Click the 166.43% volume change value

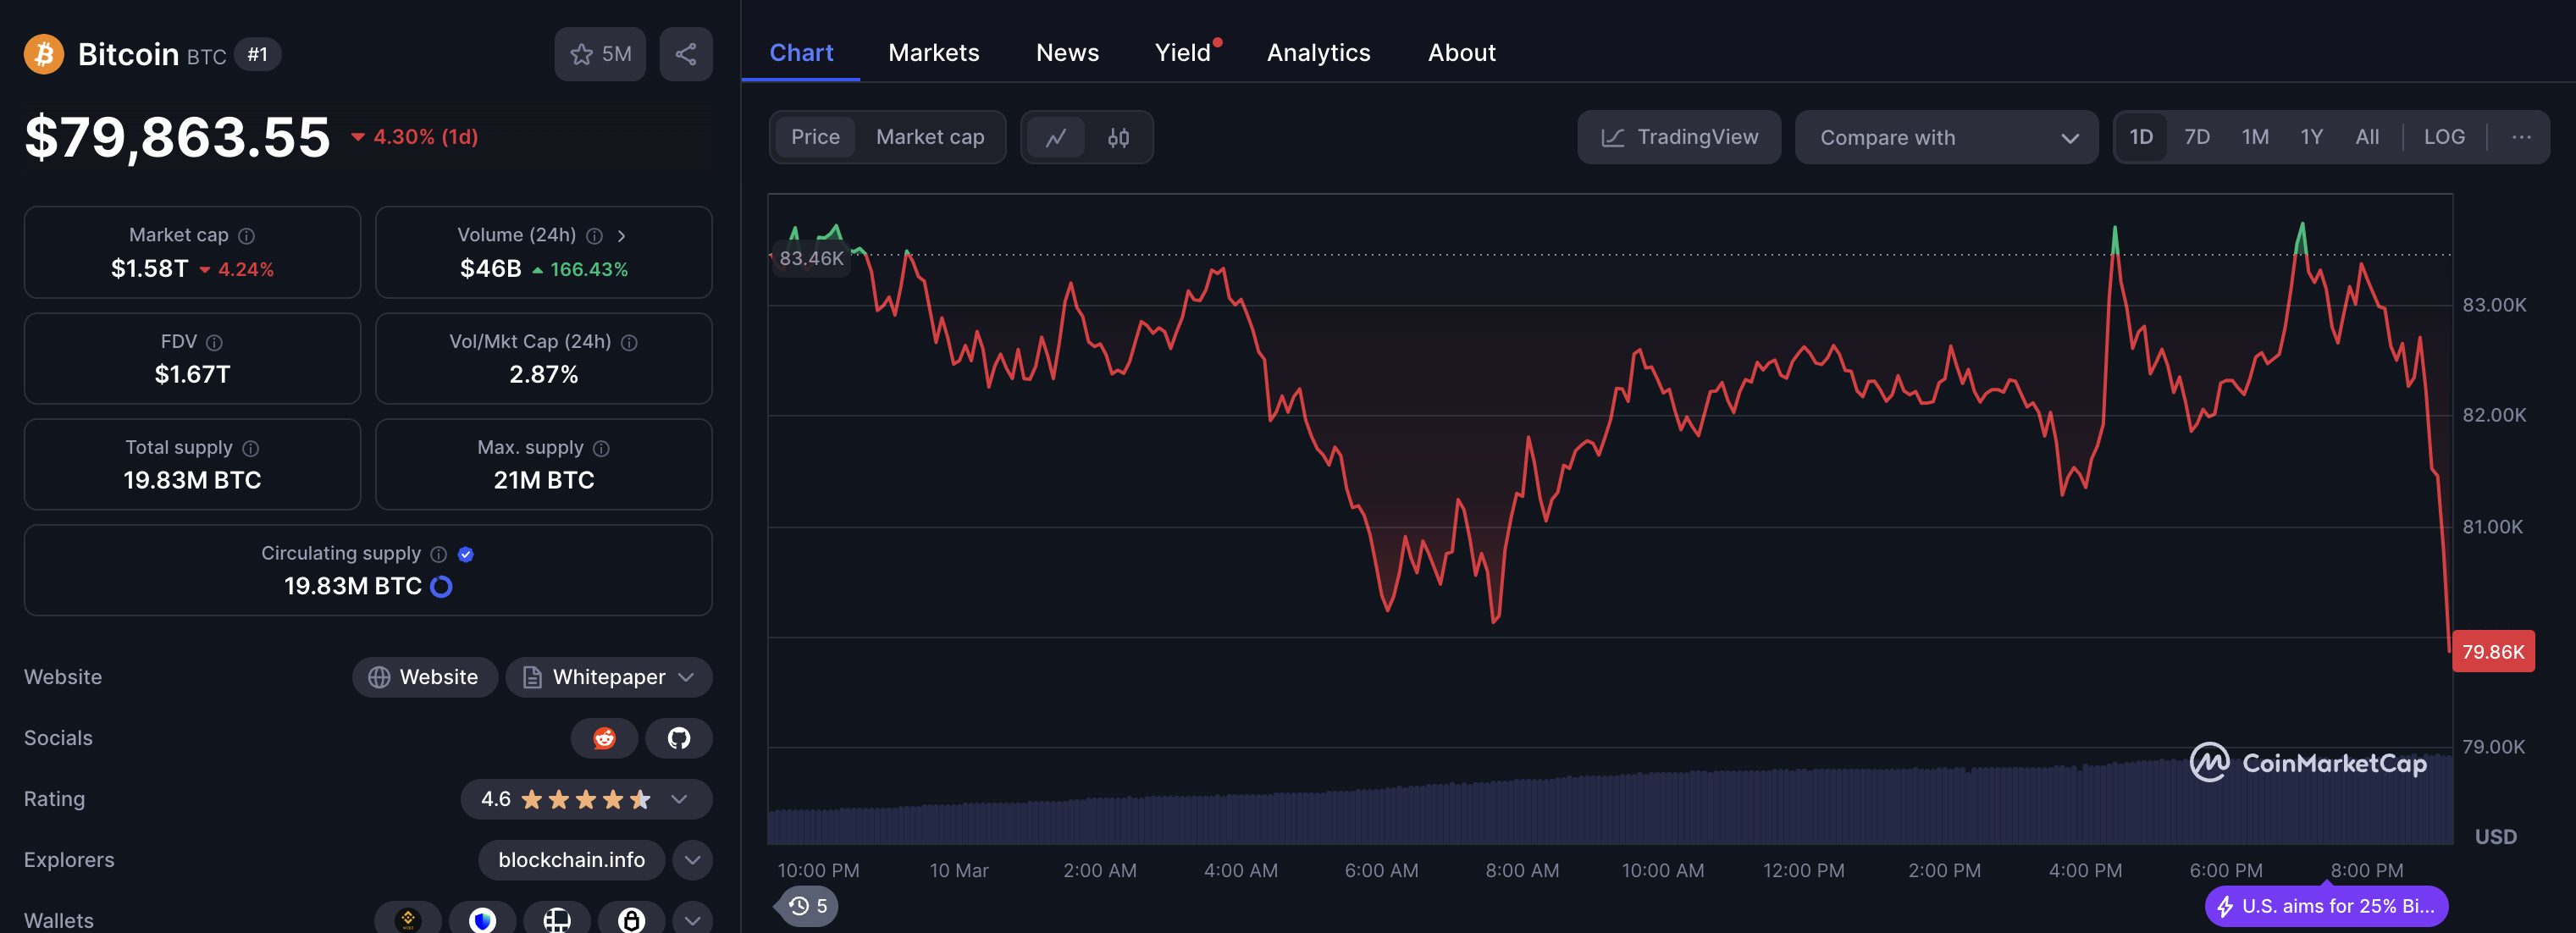589,269
